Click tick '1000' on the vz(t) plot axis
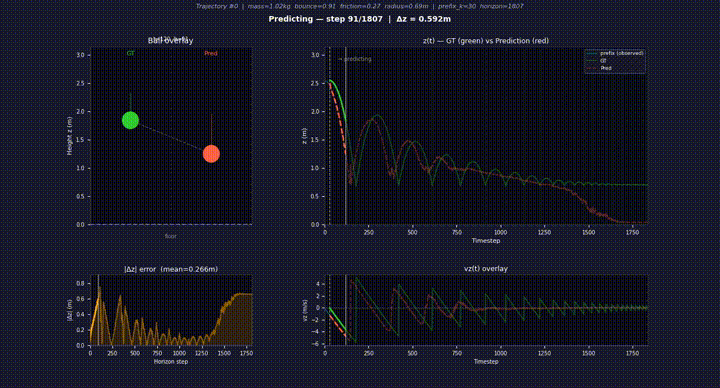The image size is (720, 388). pyautogui.click(x=501, y=353)
